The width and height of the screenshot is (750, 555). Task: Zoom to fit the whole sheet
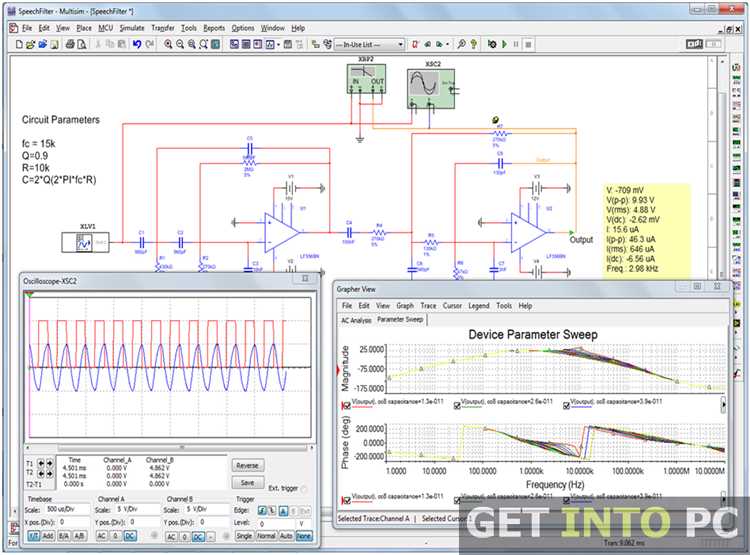(x=203, y=44)
